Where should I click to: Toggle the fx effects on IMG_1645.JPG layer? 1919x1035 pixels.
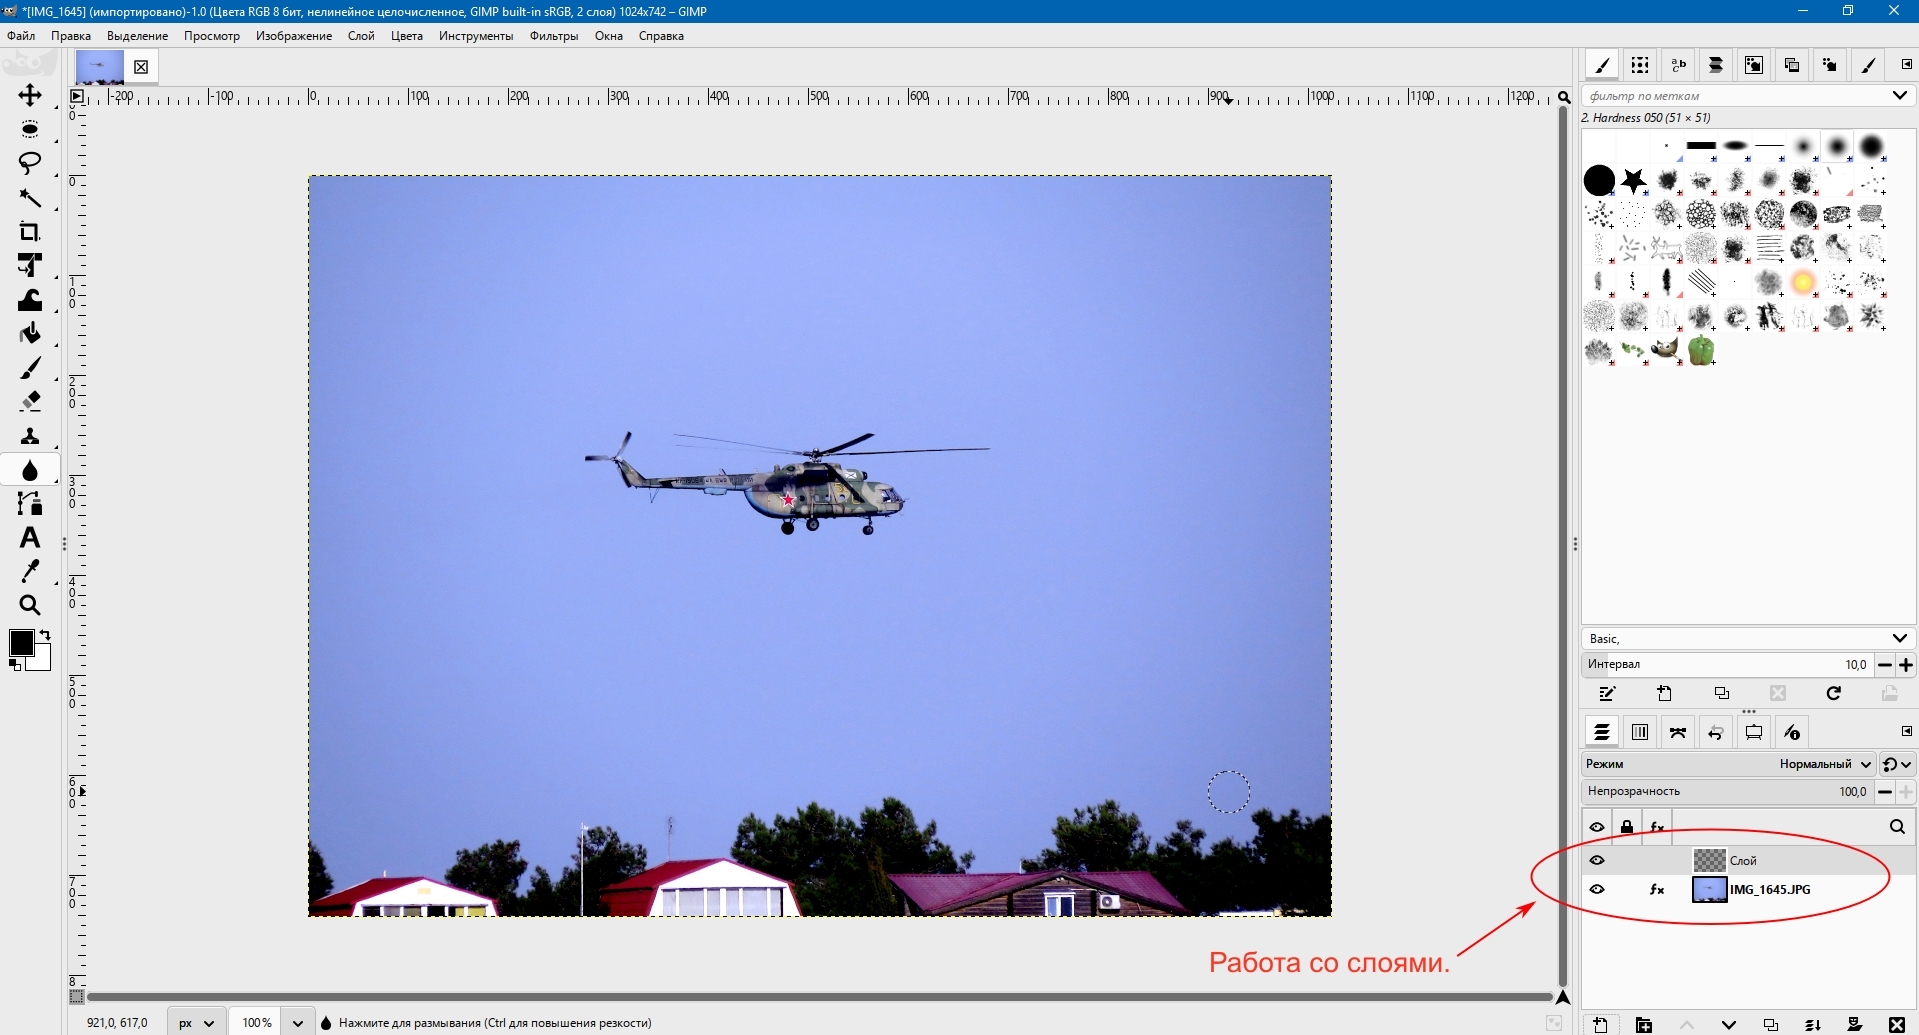pyautogui.click(x=1657, y=889)
